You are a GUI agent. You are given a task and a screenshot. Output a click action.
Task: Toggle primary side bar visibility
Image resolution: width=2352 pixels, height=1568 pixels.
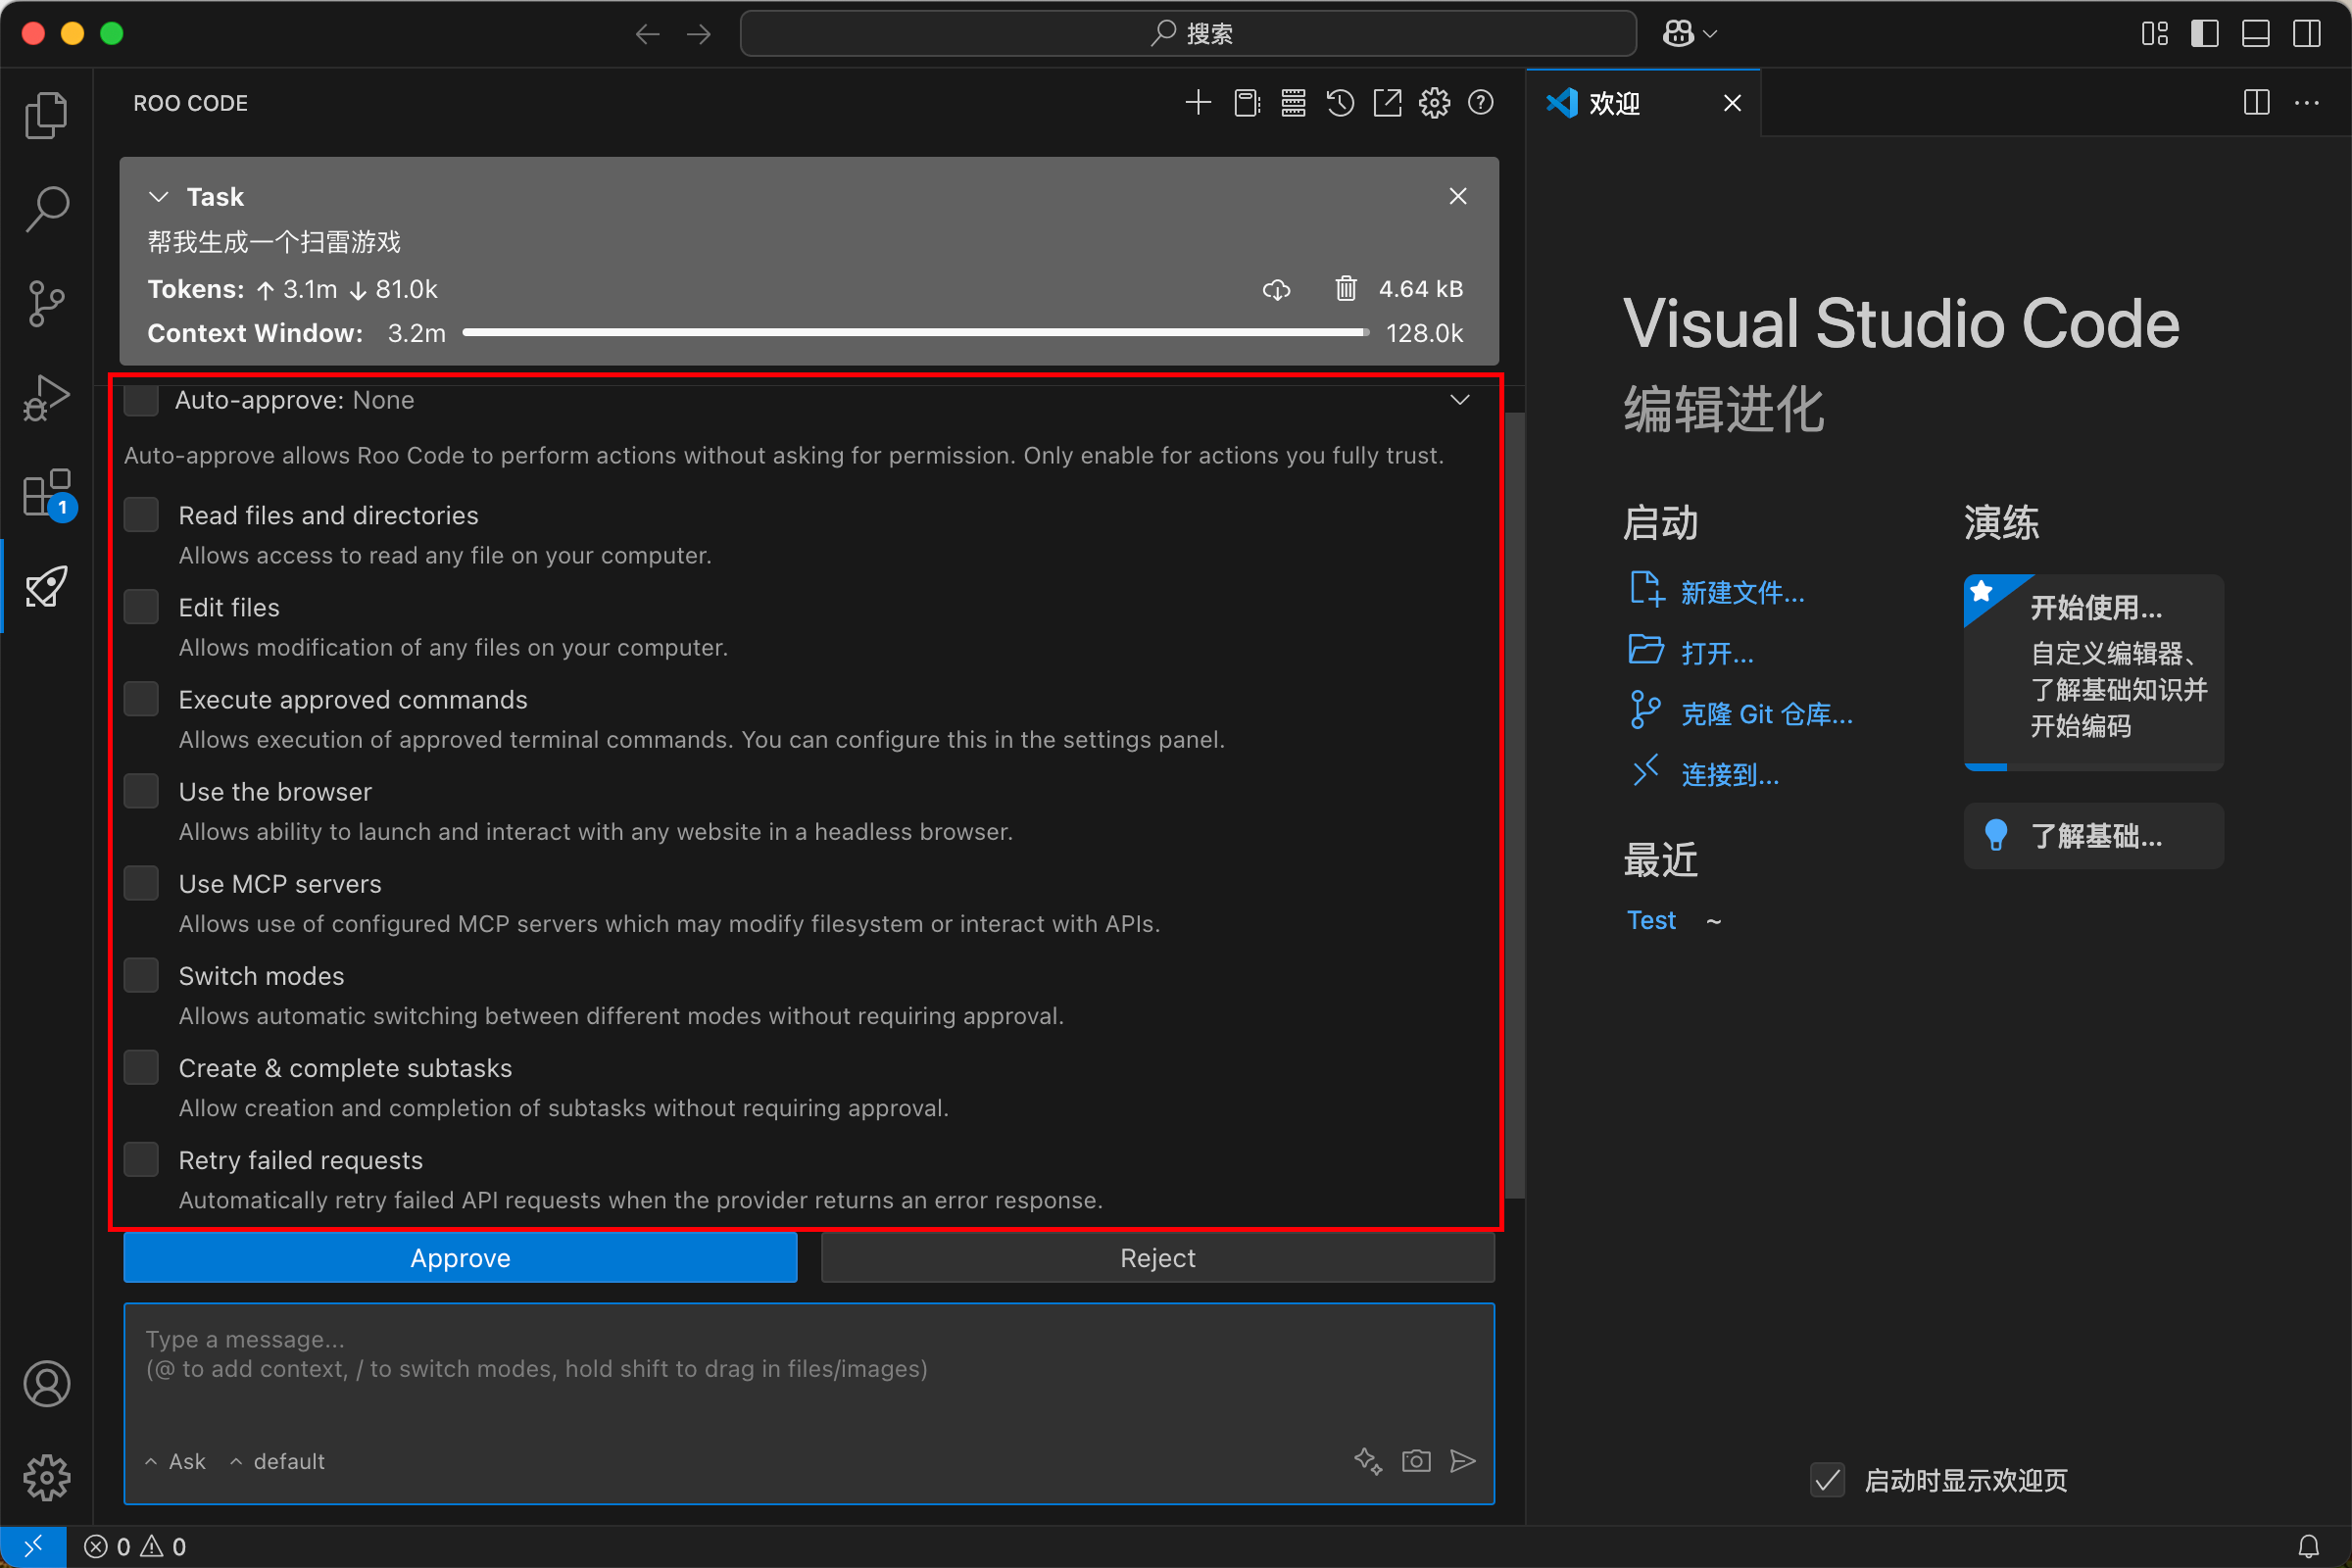(x=2205, y=34)
